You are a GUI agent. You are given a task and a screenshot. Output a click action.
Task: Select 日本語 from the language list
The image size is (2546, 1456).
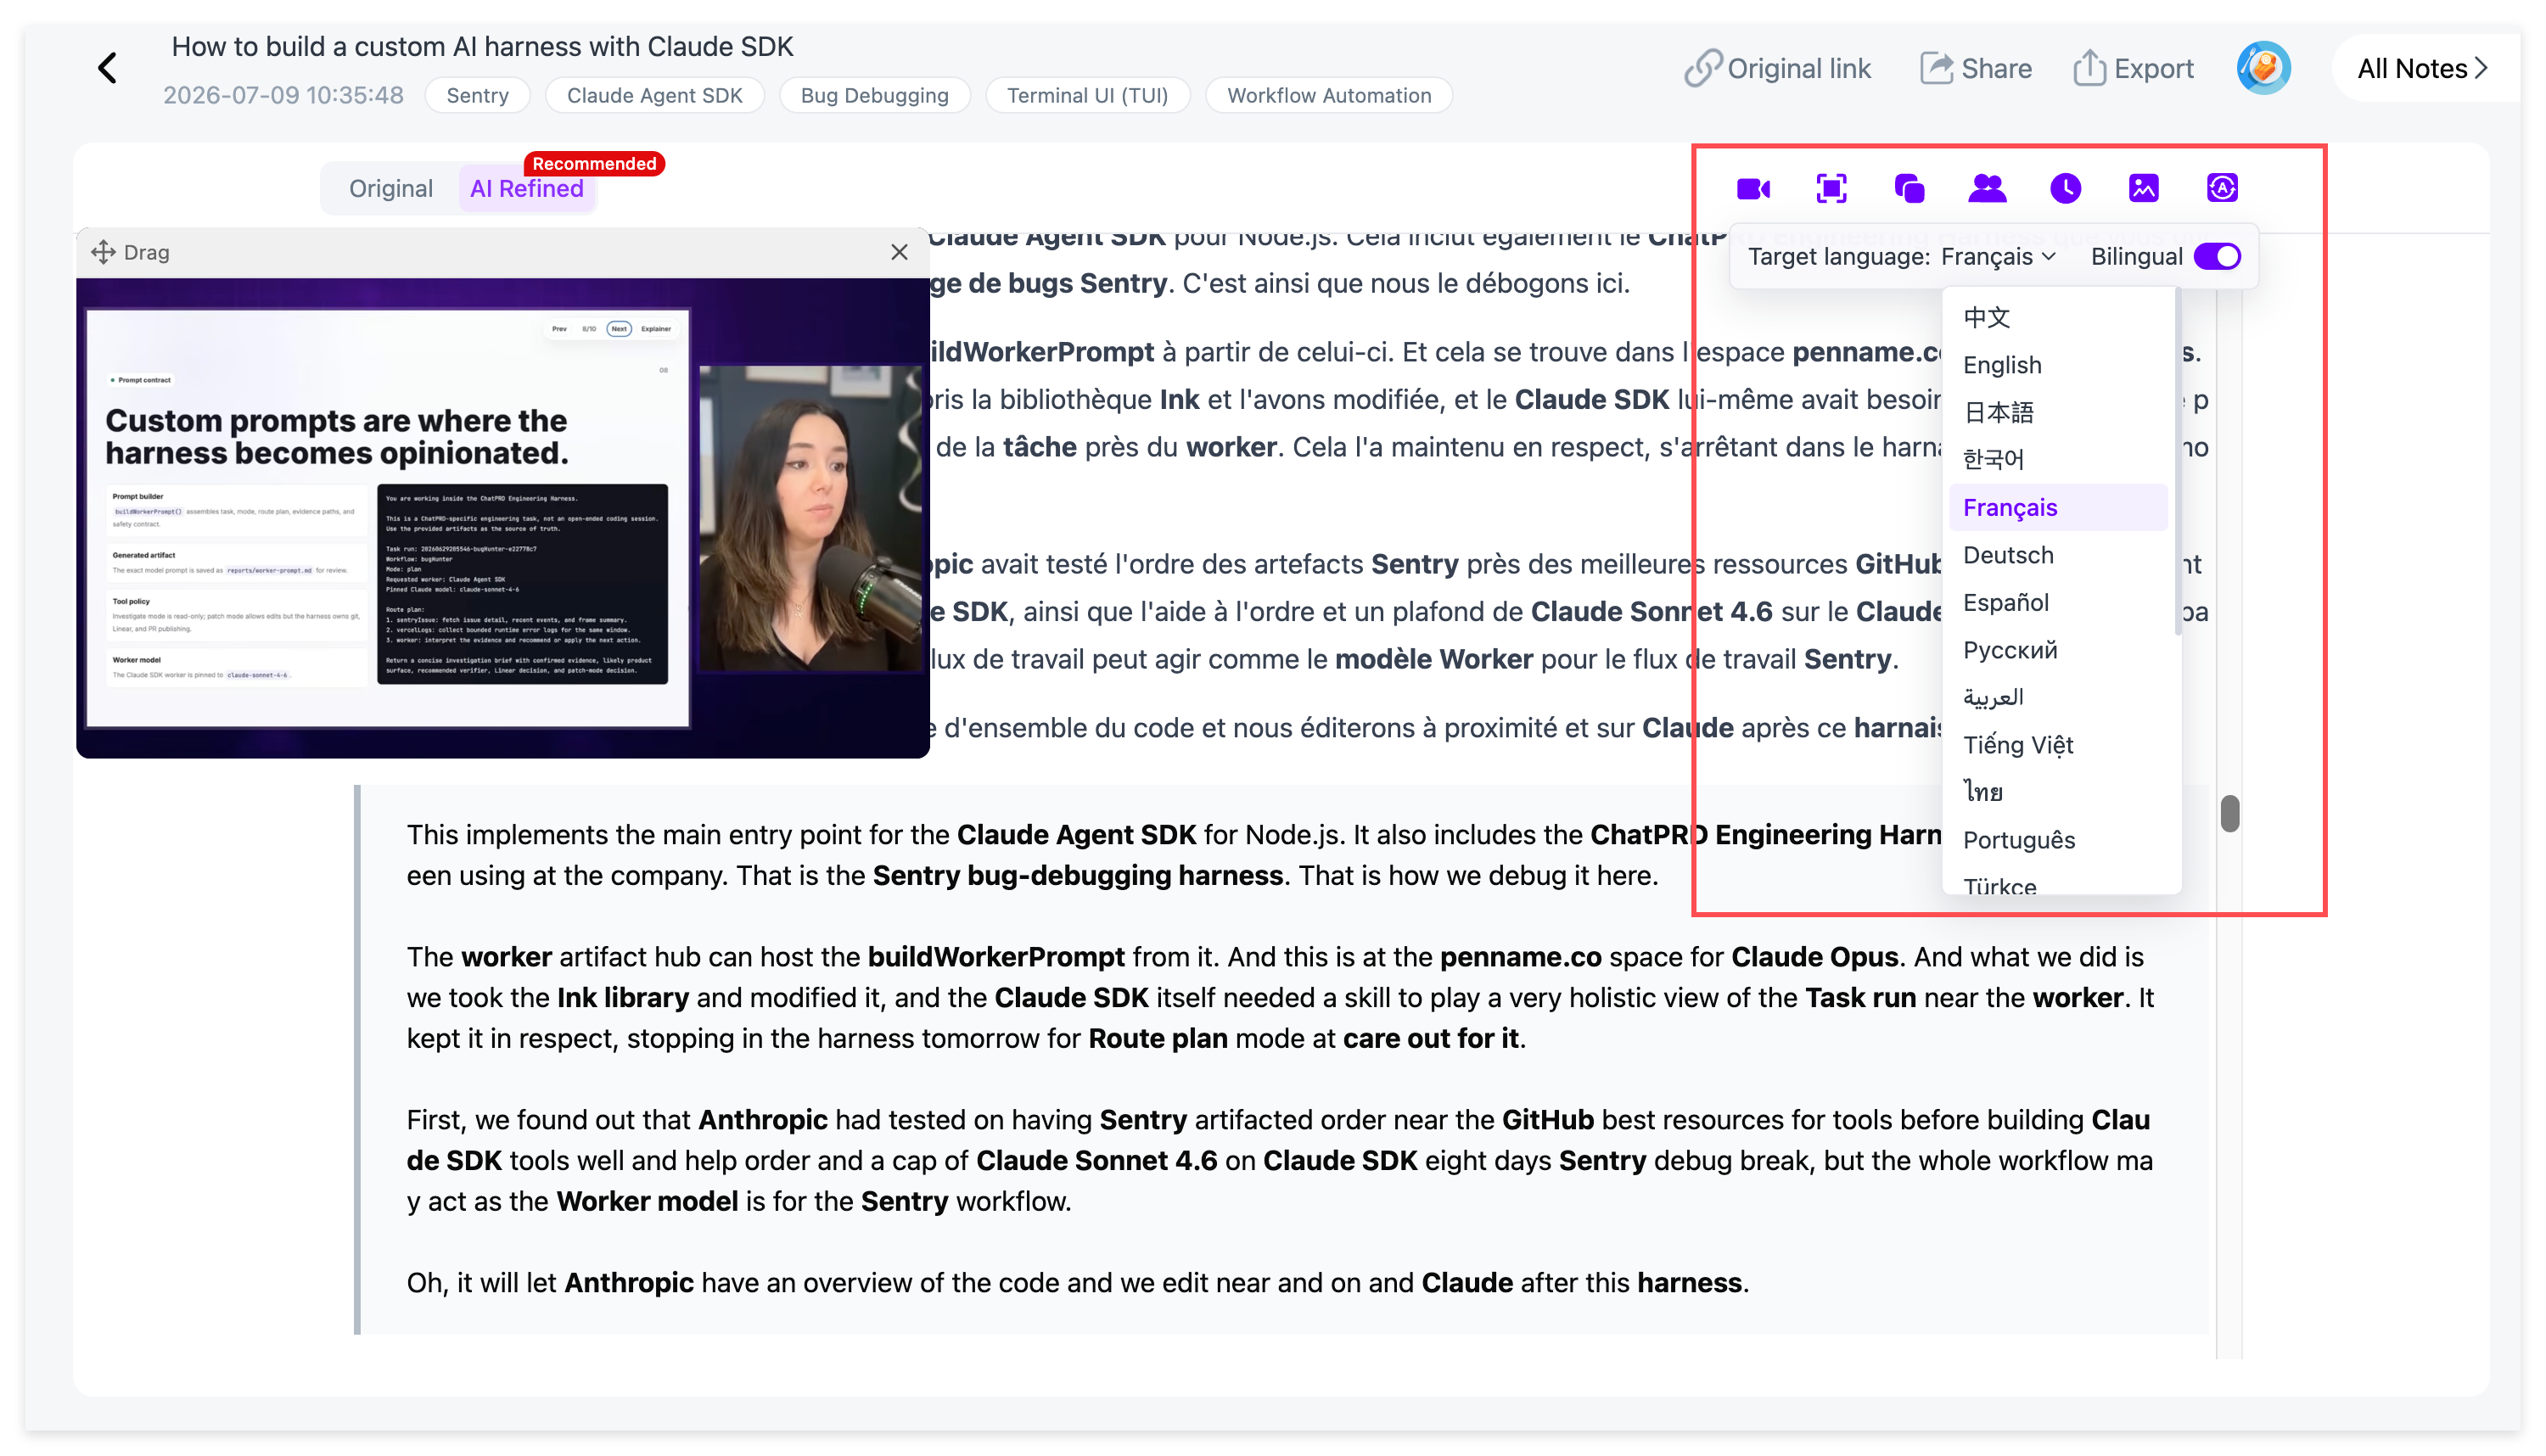pyautogui.click(x=2057, y=412)
